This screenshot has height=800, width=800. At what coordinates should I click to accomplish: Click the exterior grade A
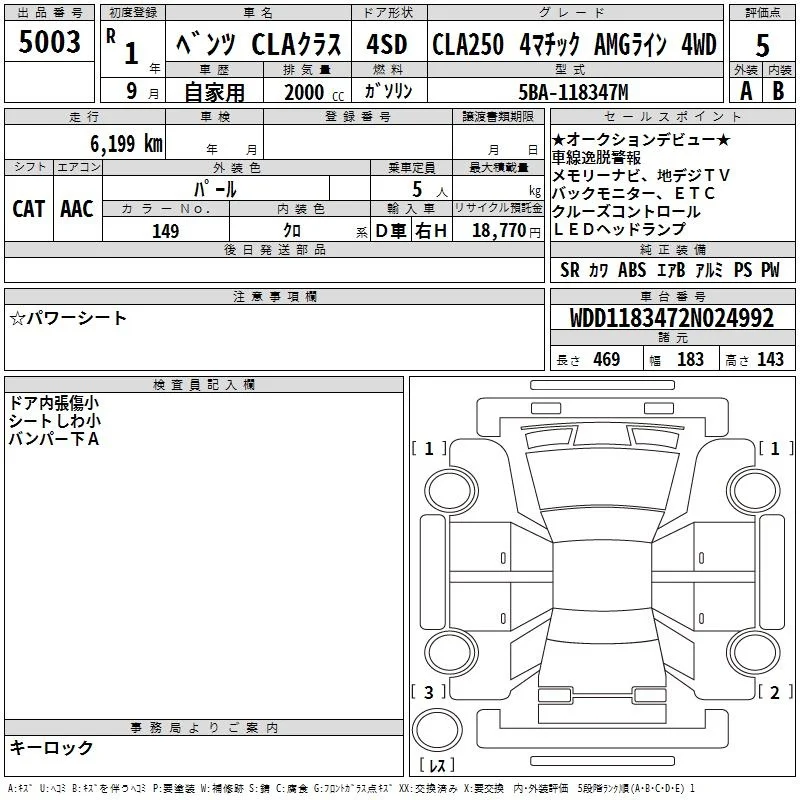(746, 91)
